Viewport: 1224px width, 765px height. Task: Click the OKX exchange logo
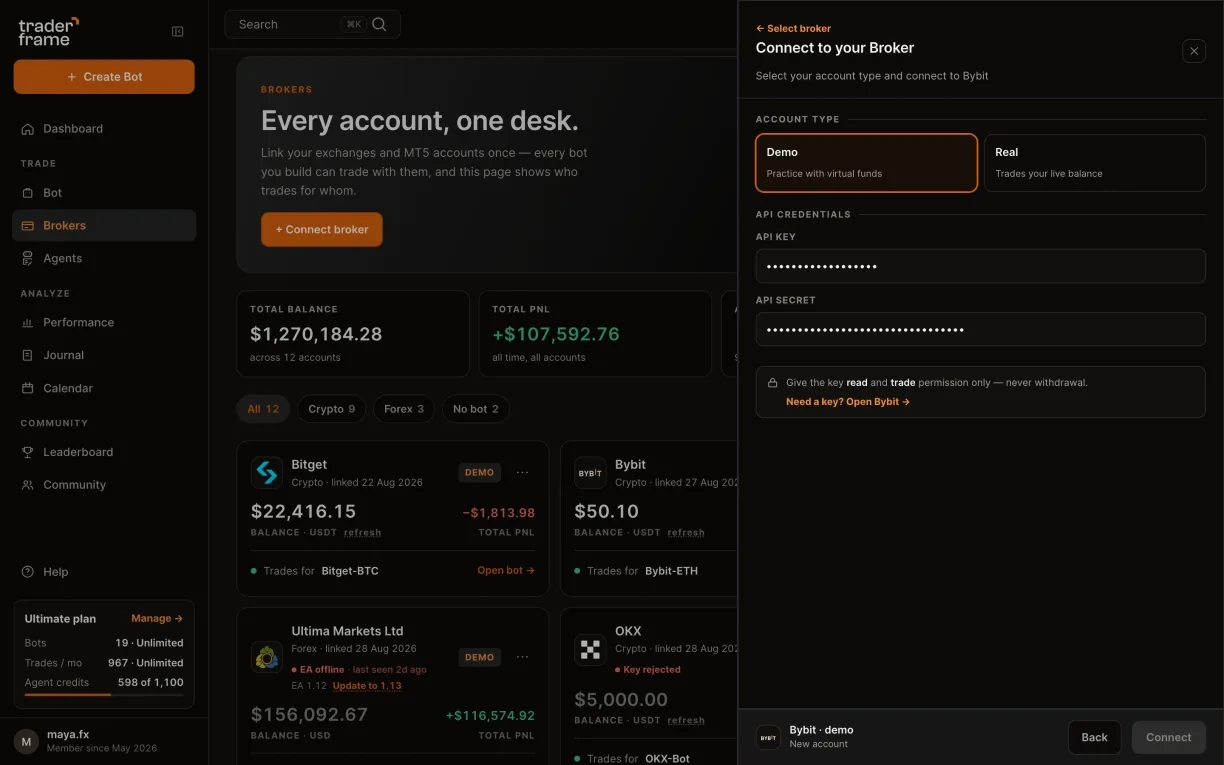pyautogui.click(x=590, y=650)
